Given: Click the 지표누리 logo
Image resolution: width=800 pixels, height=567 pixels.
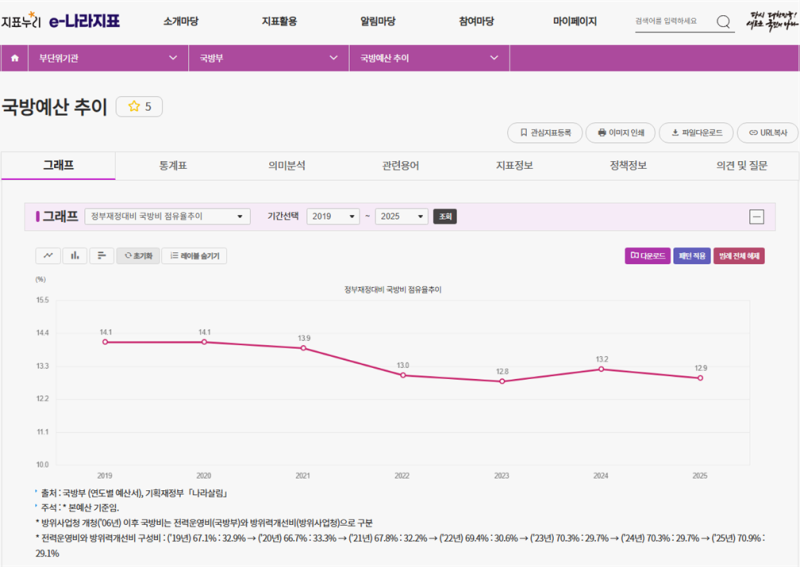Looking at the screenshot, I should coord(20,20).
